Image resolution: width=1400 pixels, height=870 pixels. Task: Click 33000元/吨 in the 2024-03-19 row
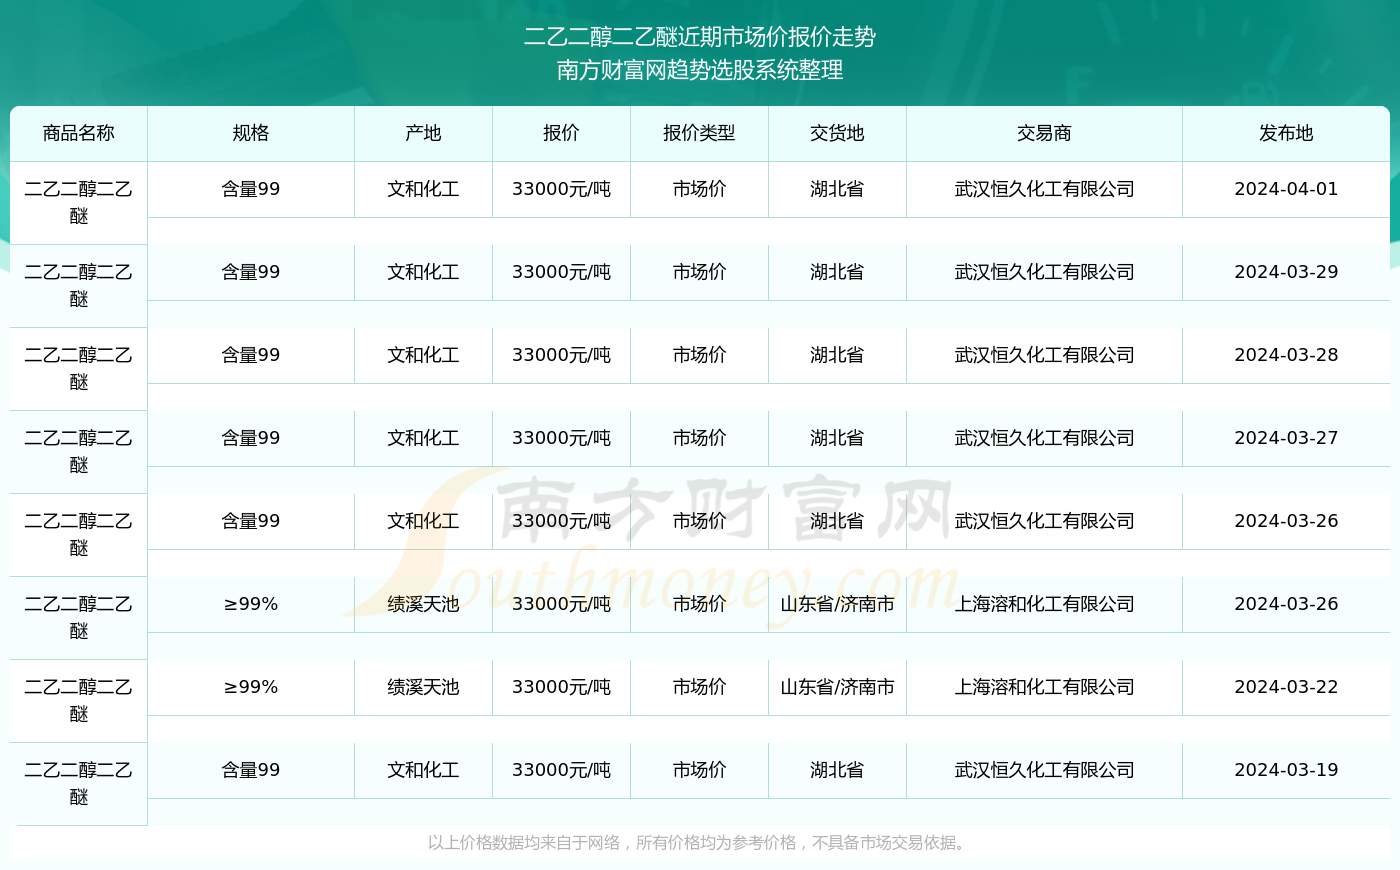tap(561, 770)
